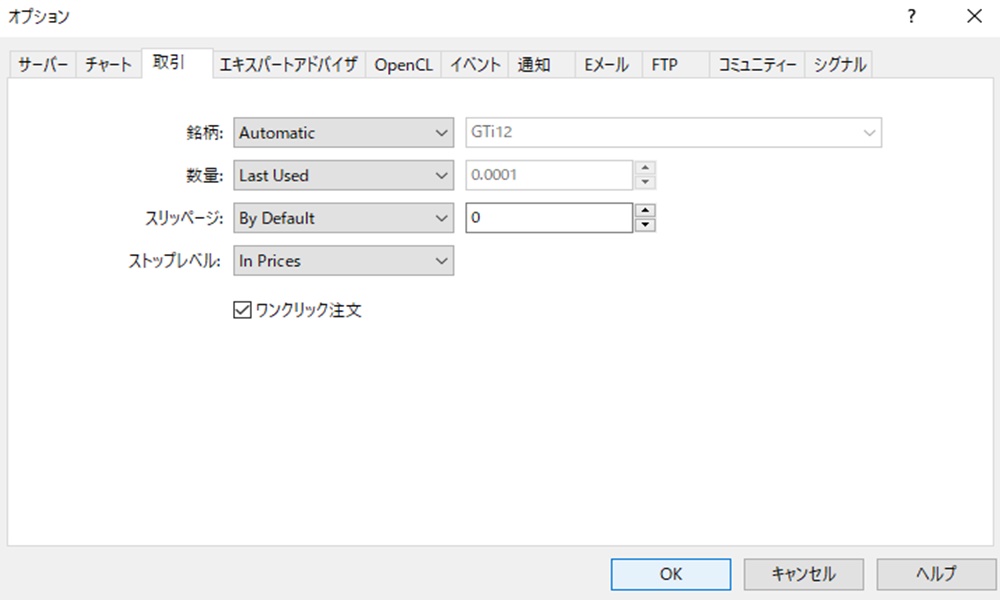Expand the GTi12 symbol dropdown
Image resolution: width=1000 pixels, height=600 pixels.
coord(868,132)
